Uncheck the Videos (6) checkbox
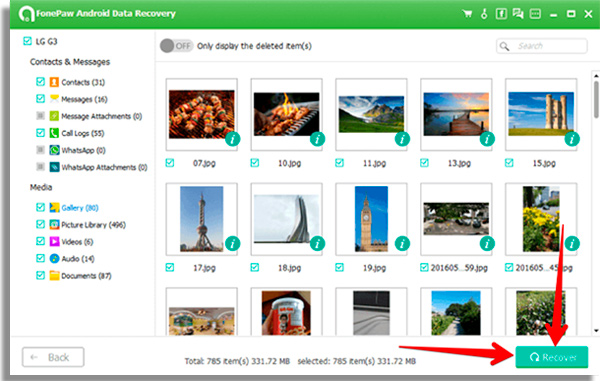The height and width of the screenshot is (381, 600). [x=40, y=241]
